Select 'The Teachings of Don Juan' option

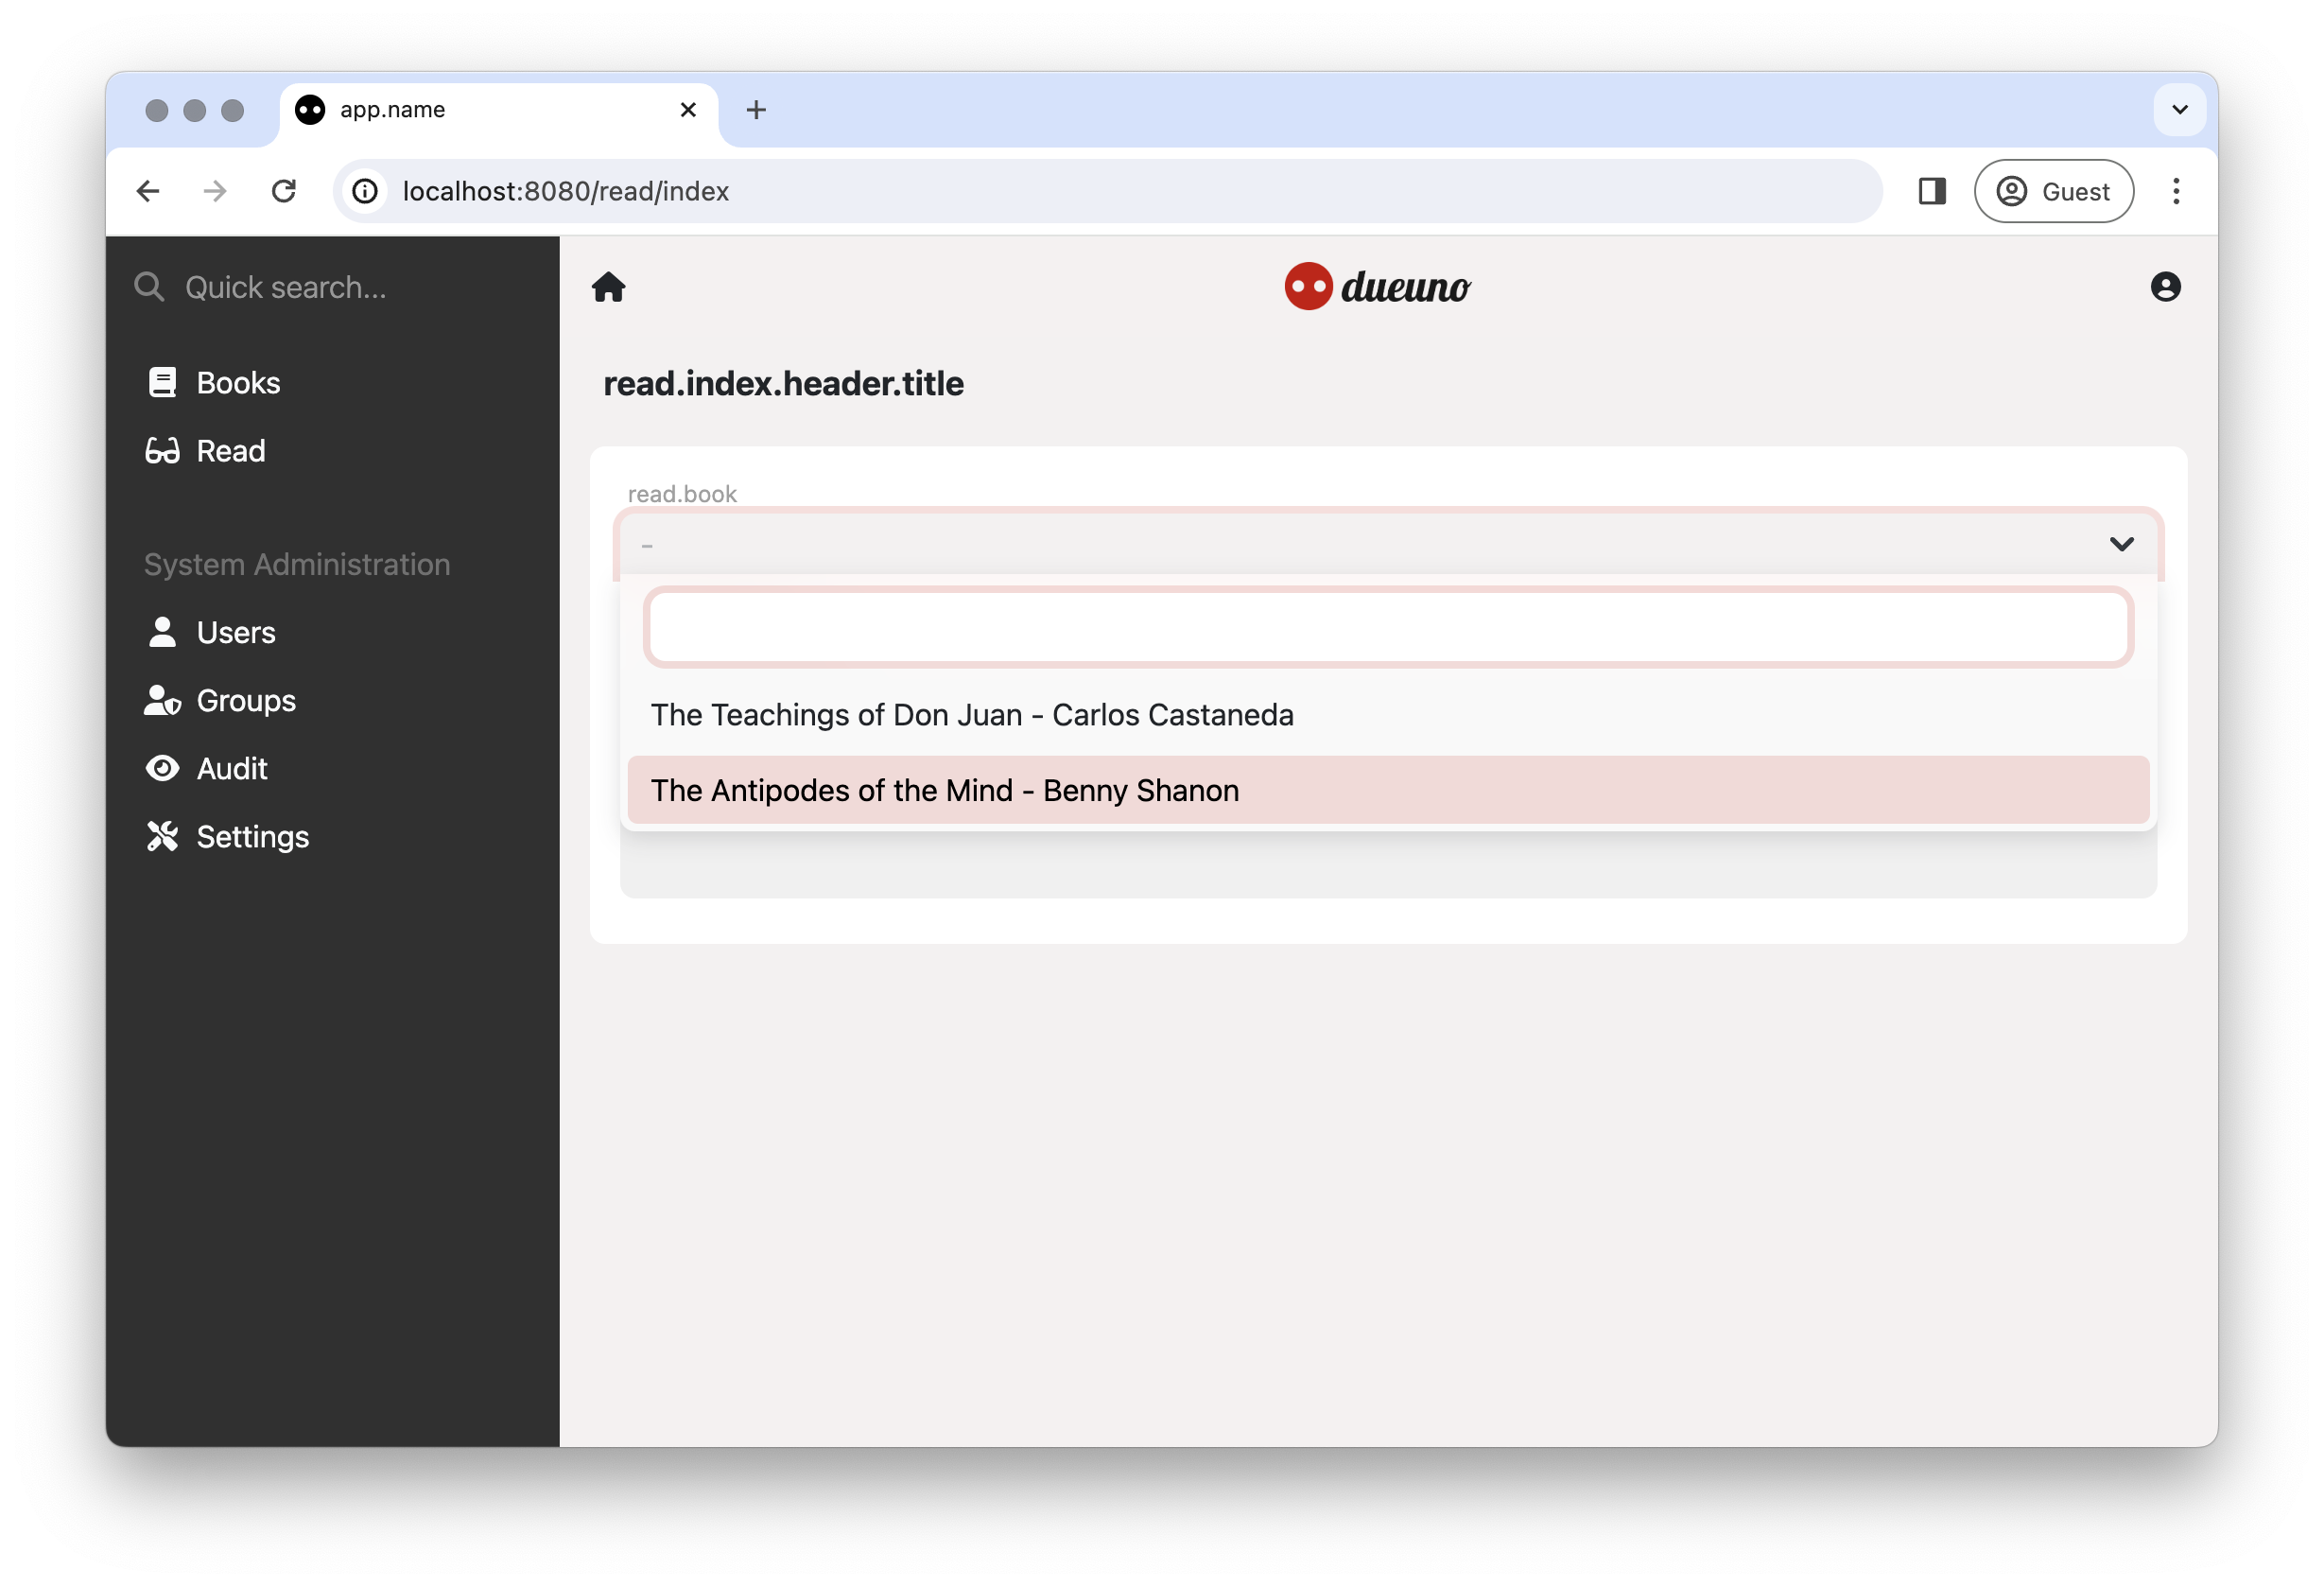pos(971,714)
